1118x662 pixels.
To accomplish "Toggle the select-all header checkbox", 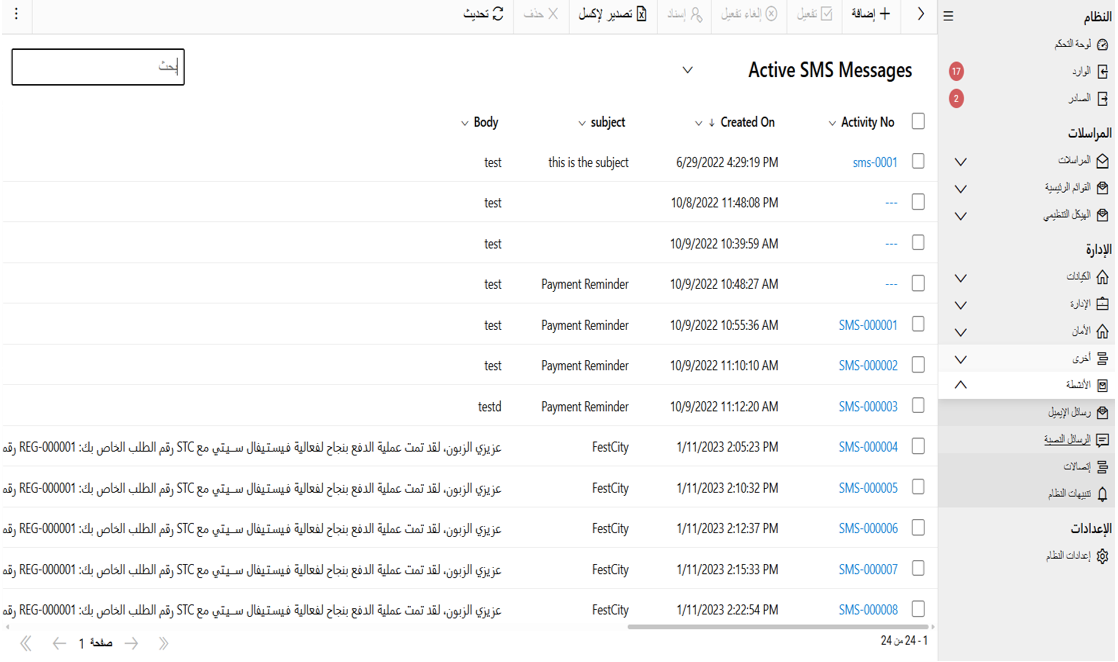I will 918,122.
